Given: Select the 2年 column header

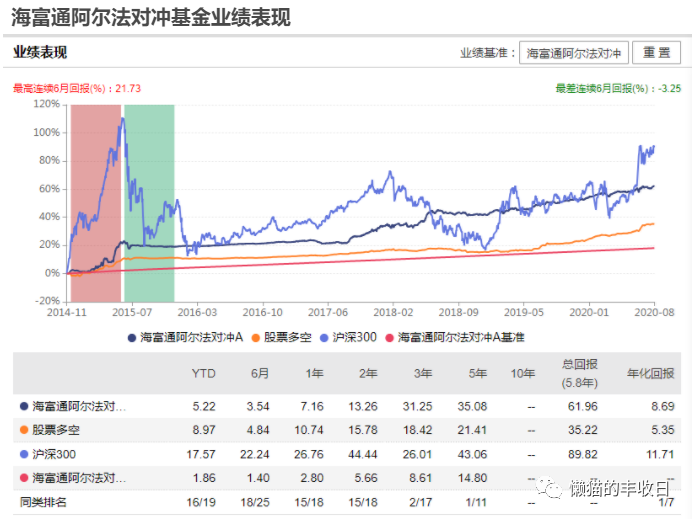Looking at the screenshot, I should pyautogui.click(x=368, y=374).
